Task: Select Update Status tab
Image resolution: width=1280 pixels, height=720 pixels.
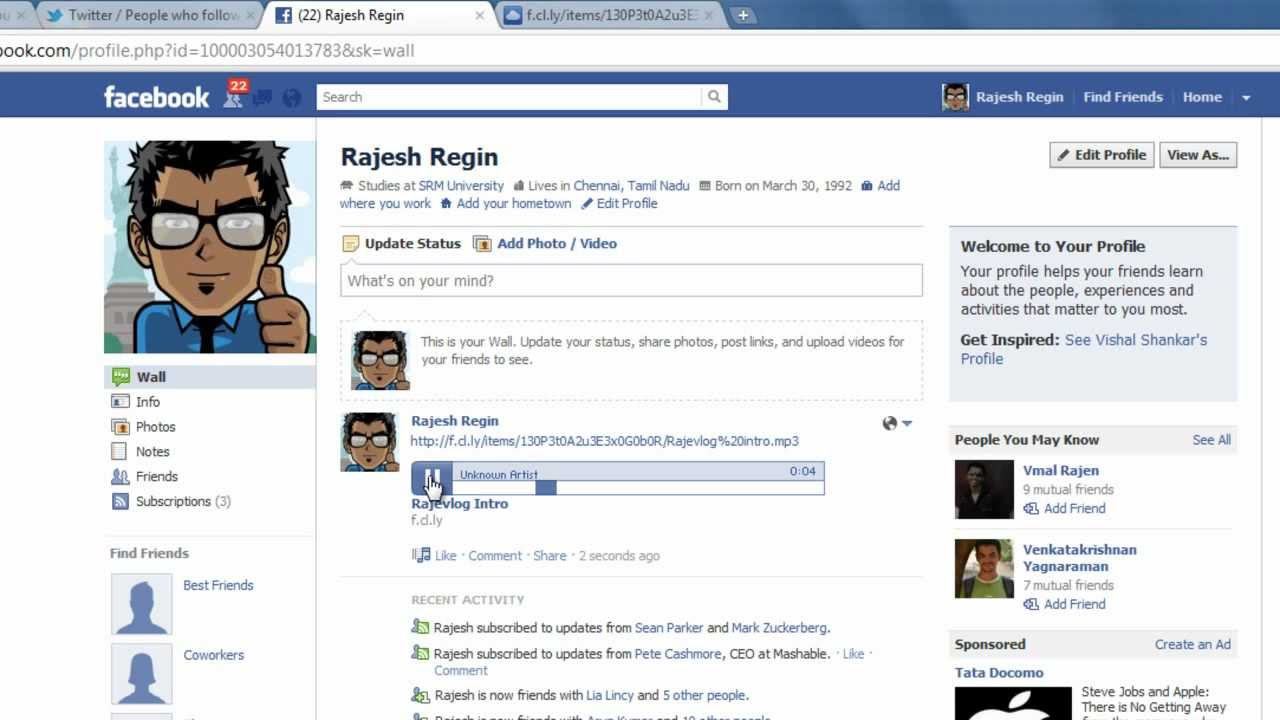Action: [x=402, y=244]
